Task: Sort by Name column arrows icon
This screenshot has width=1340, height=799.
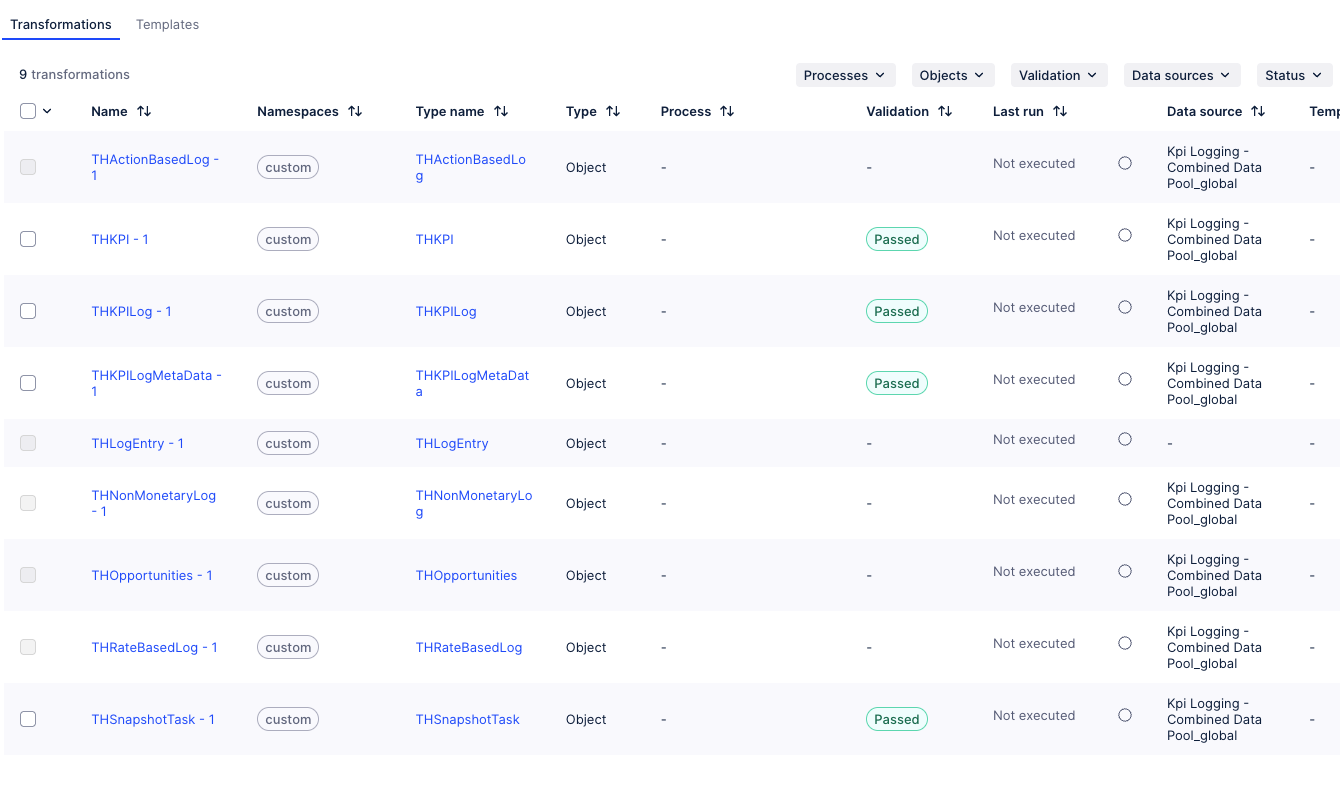Action: point(144,112)
